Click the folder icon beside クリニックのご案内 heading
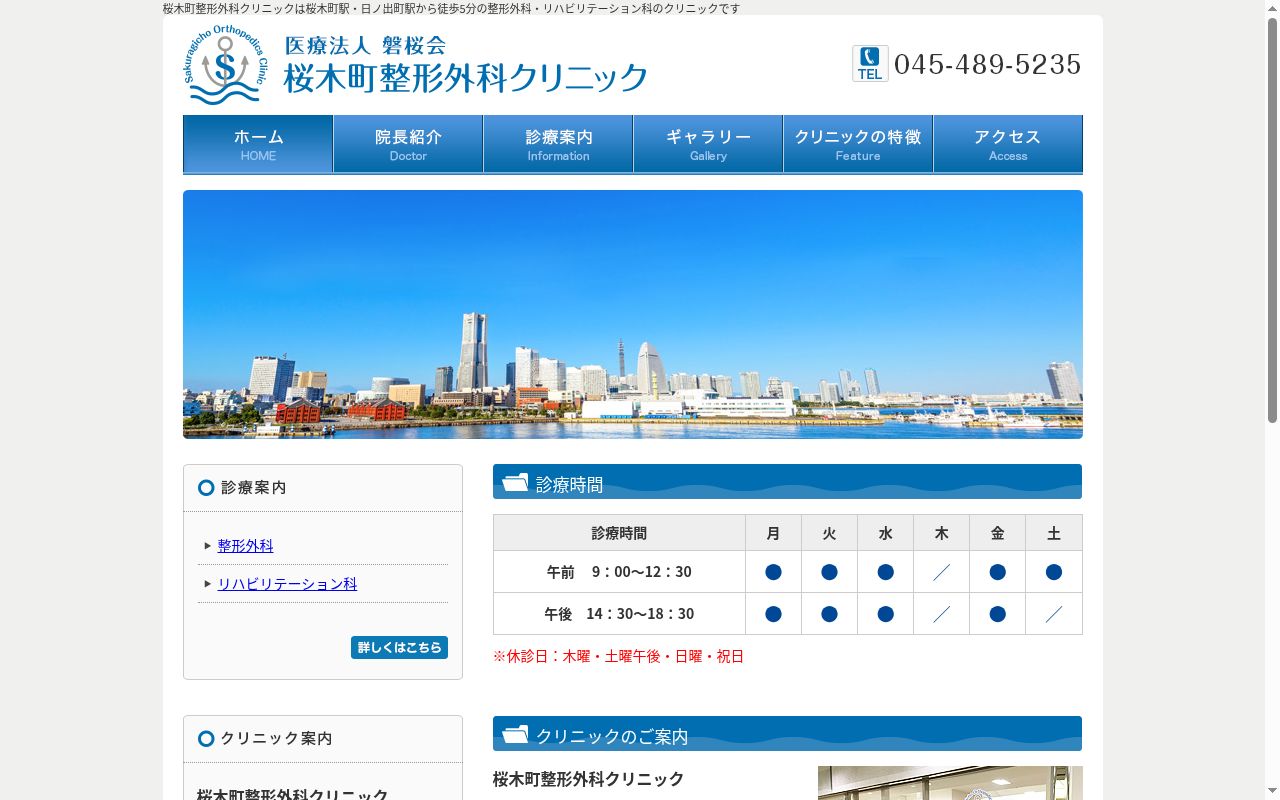Screen dimensions: 1280x800 pos(515,734)
